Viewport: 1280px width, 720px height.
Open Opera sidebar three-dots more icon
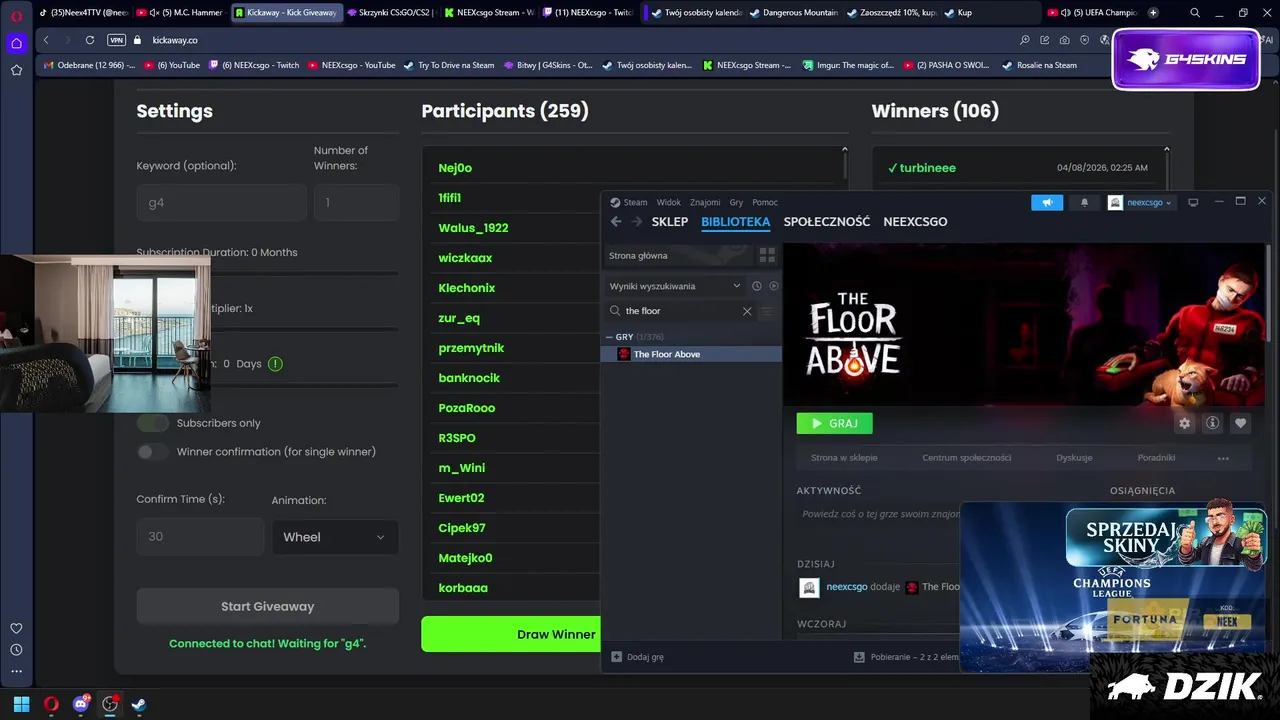pyautogui.click(x=16, y=671)
